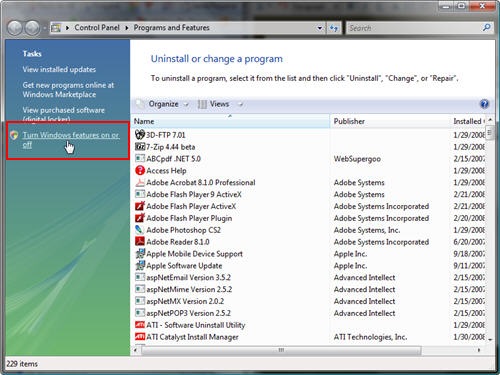Click the Adobe Acrobat 8.1.0 Professional icon
500x375 pixels.
pos(140,182)
